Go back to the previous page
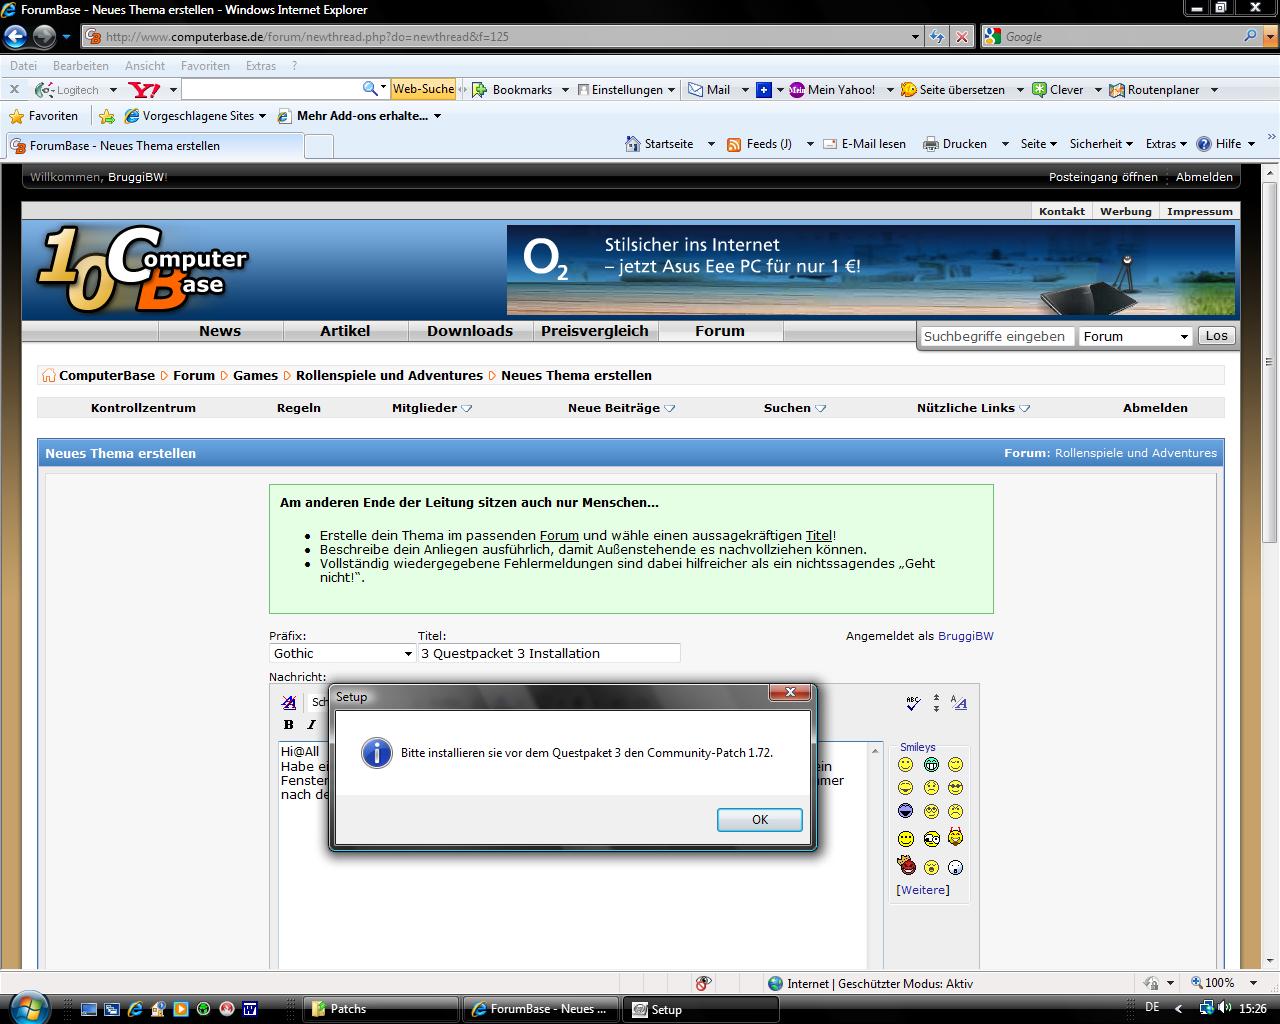This screenshot has height=1024, width=1280. pyautogui.click(x=15, y=37)
